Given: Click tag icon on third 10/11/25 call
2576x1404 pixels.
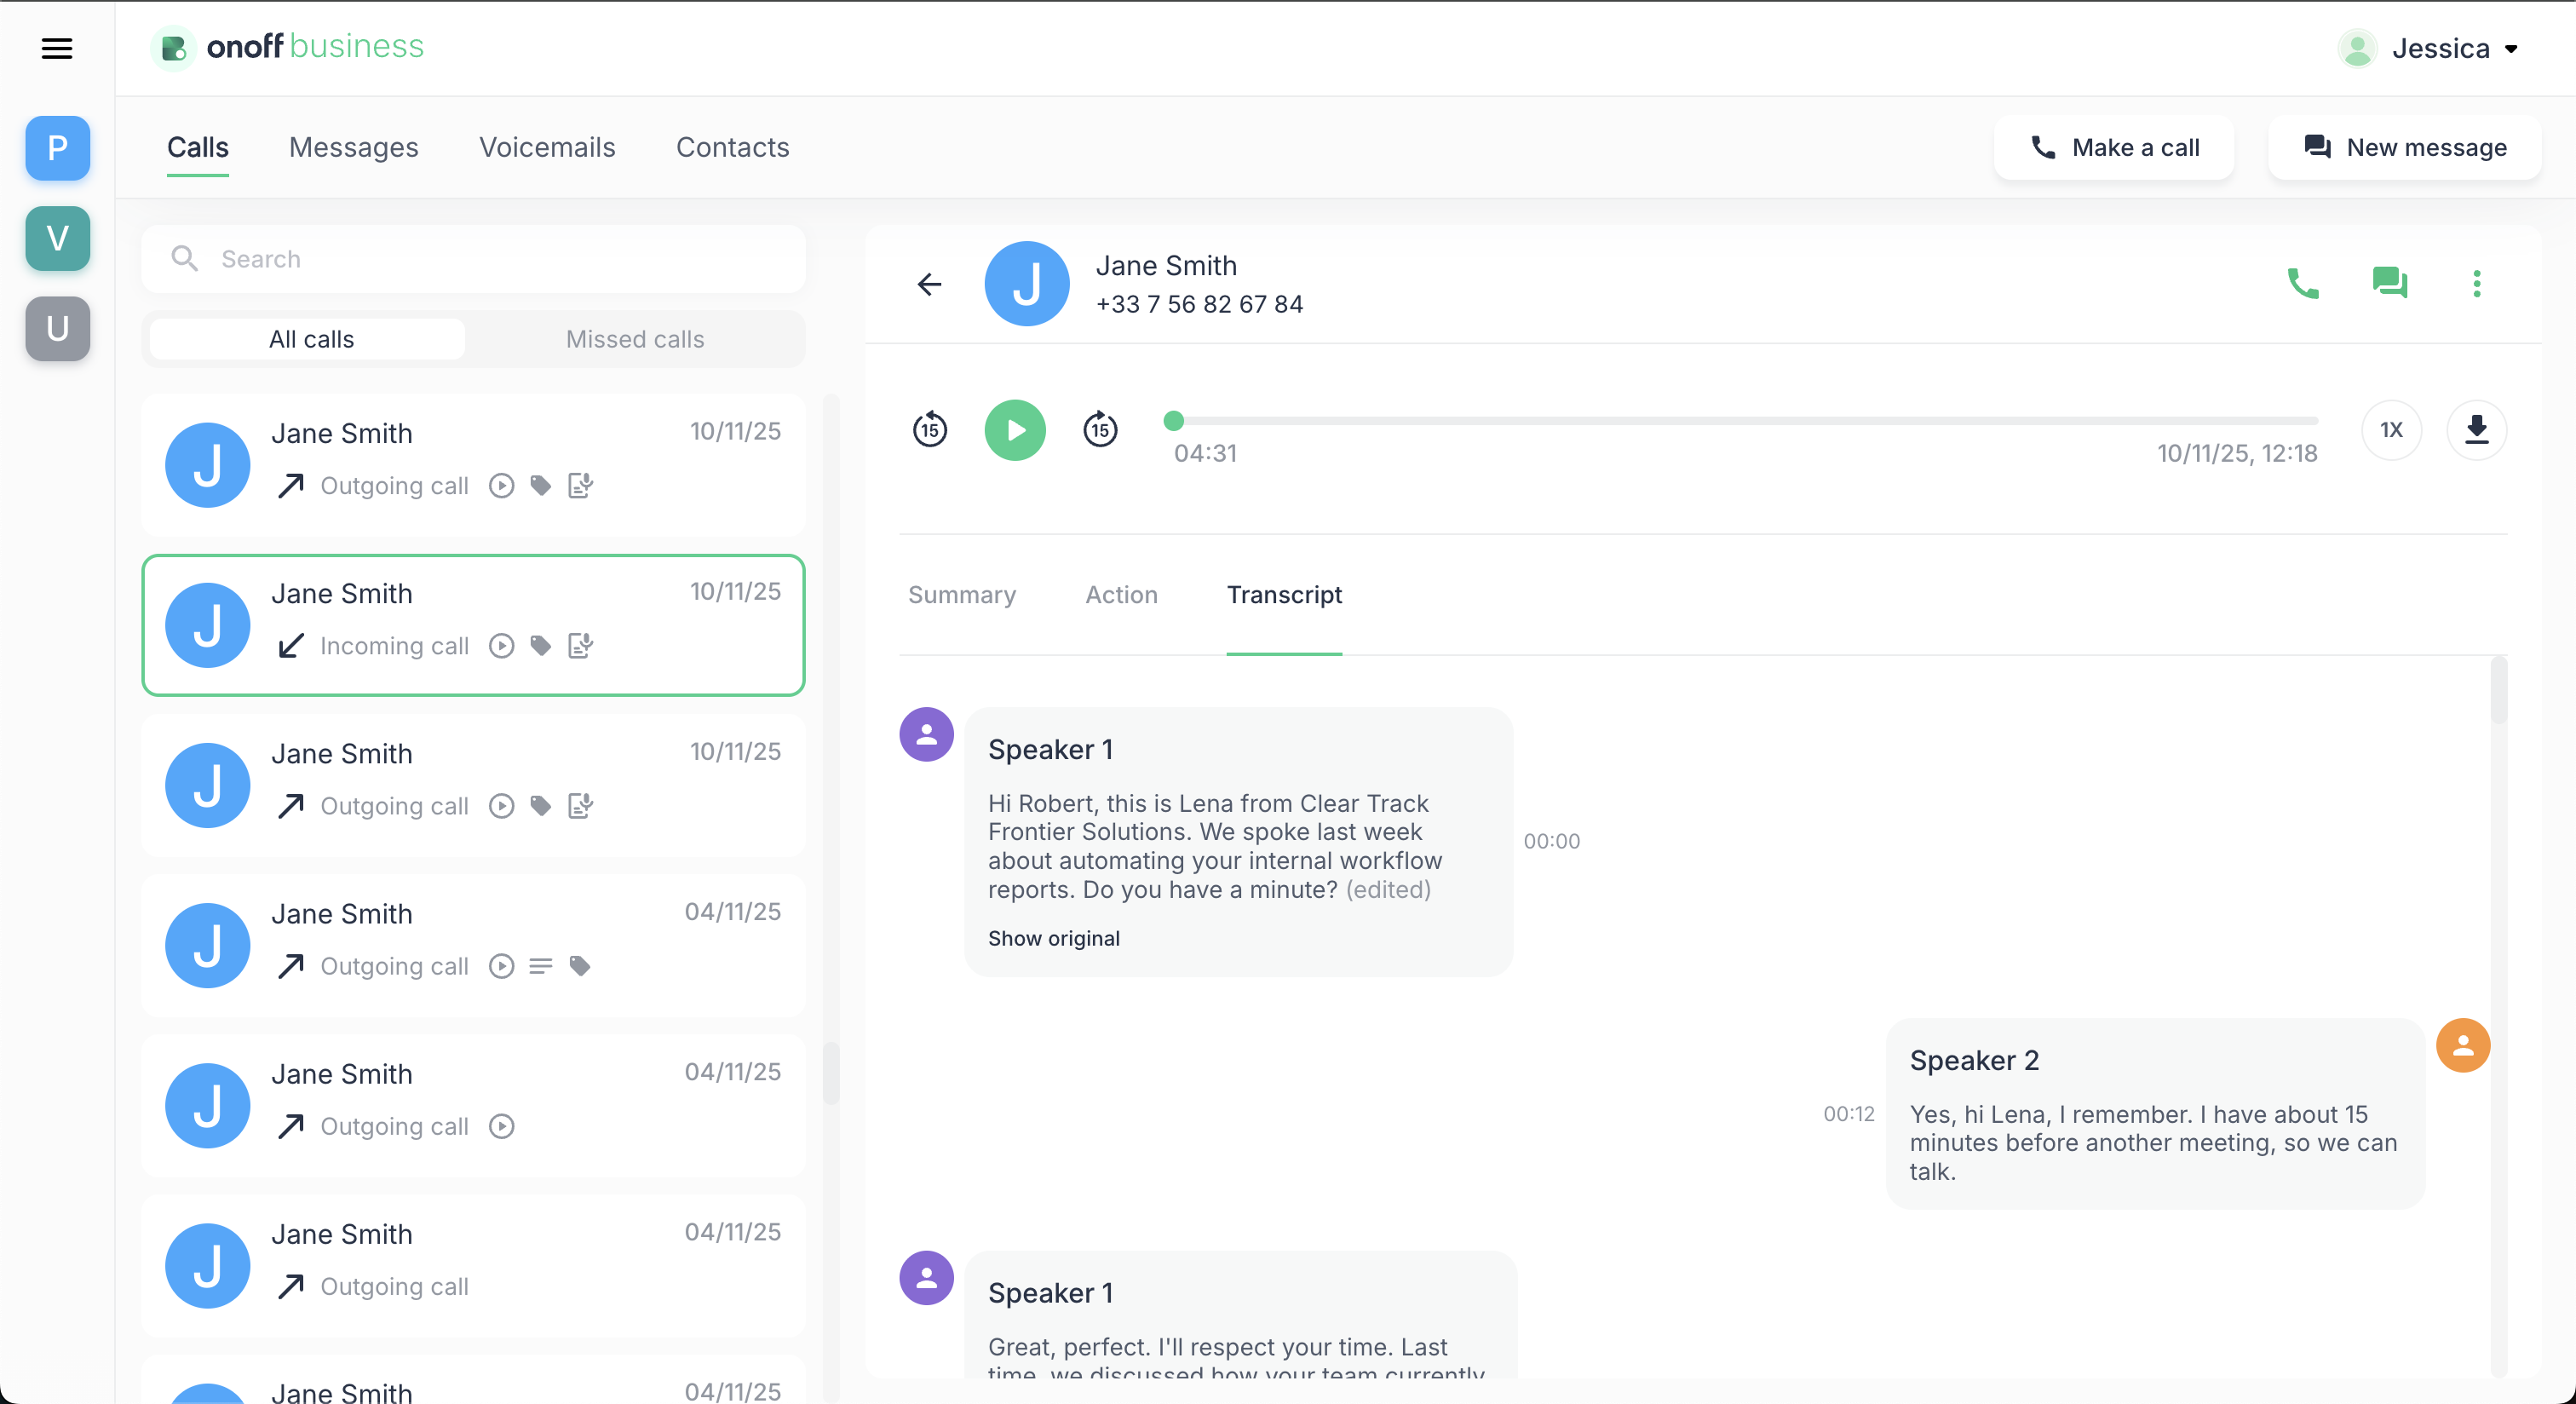Looking at the screenshot, I should point(541,806).
